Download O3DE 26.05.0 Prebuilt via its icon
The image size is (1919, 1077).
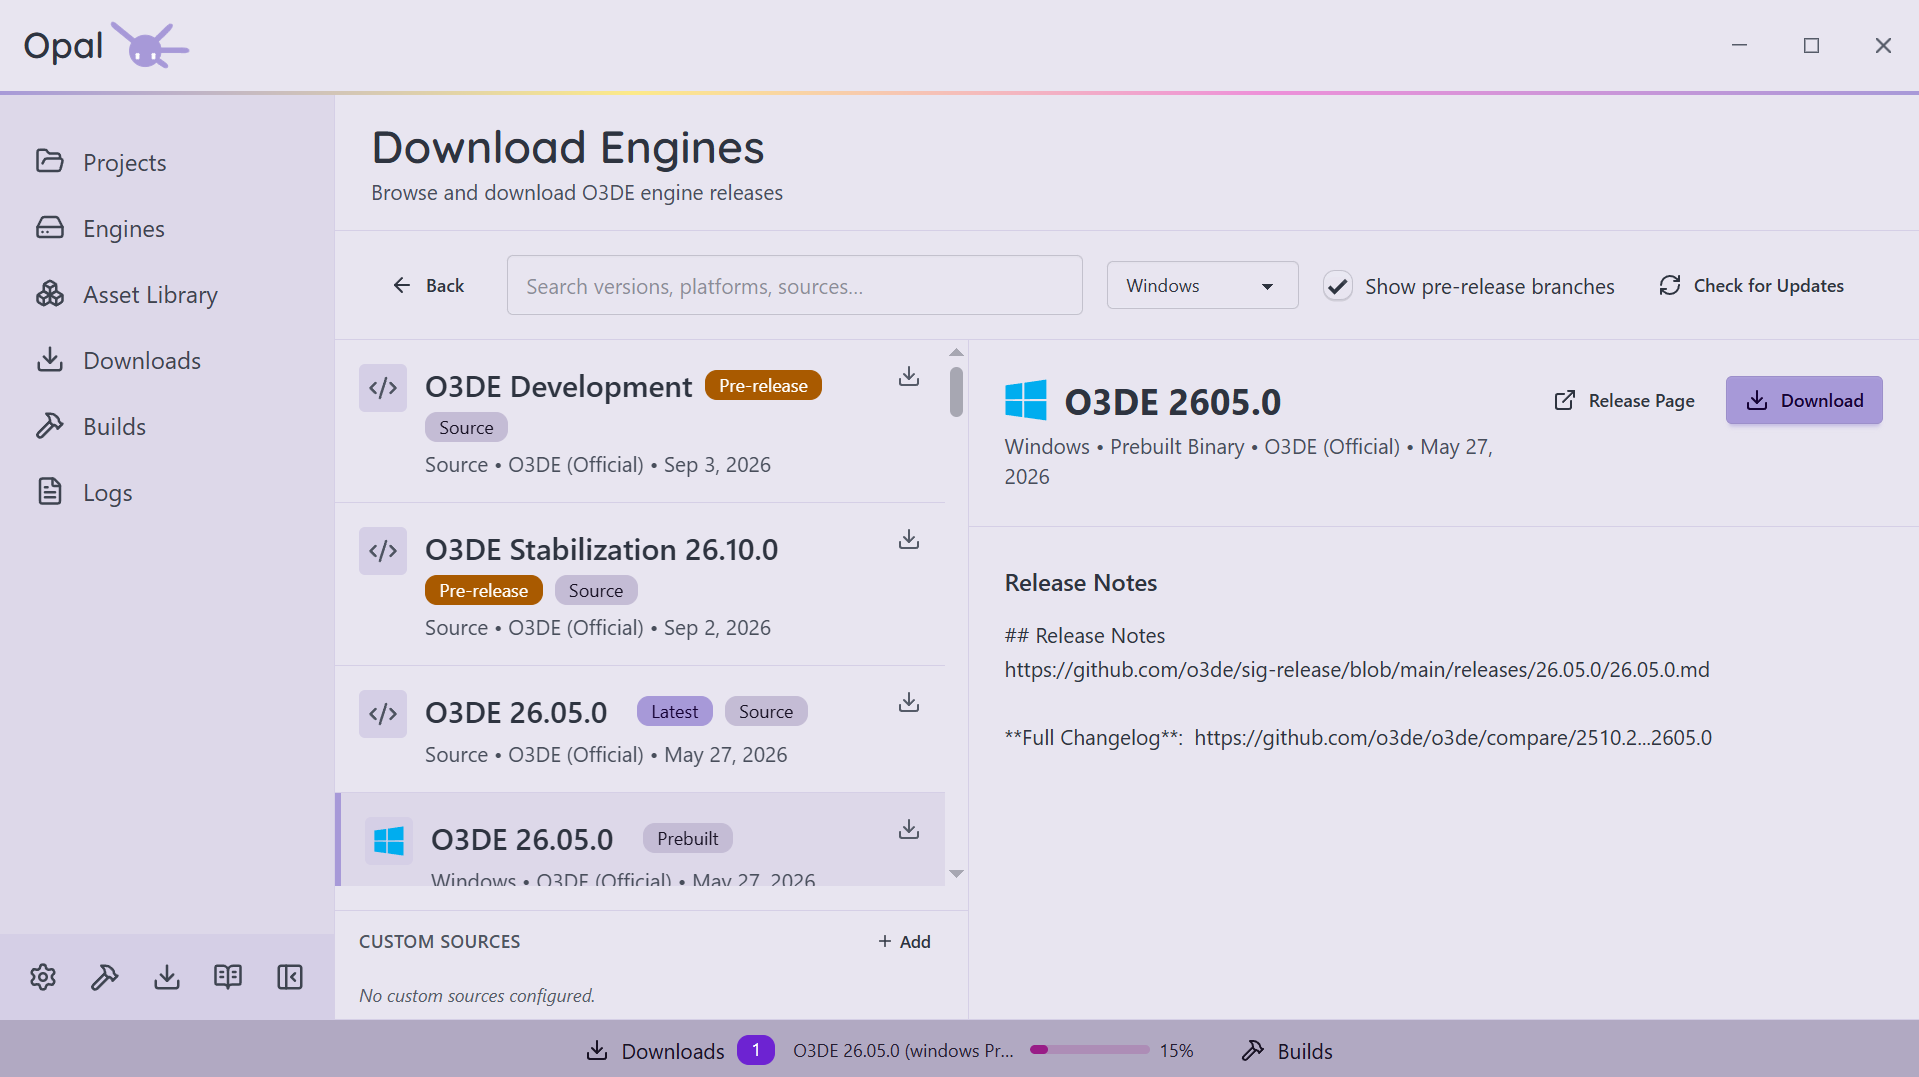909,829
